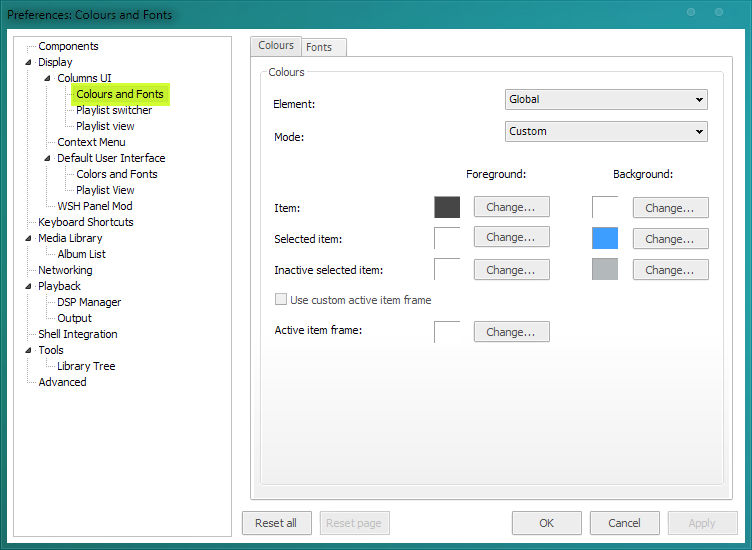
Task: Collapse the Display tree node
Action: tap(28, 62)
